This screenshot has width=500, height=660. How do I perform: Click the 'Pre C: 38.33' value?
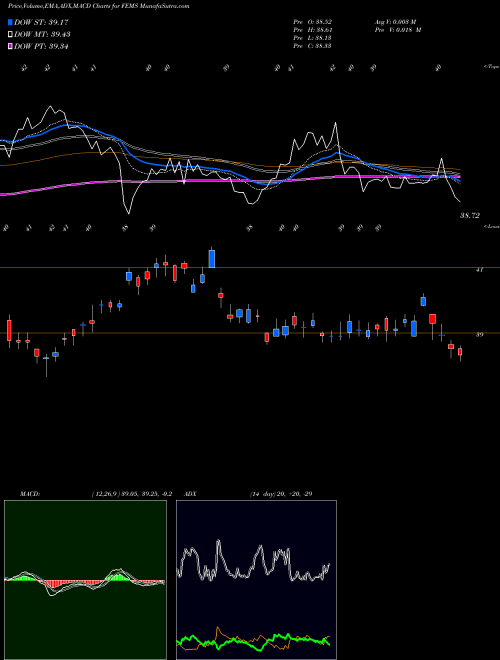312,46
